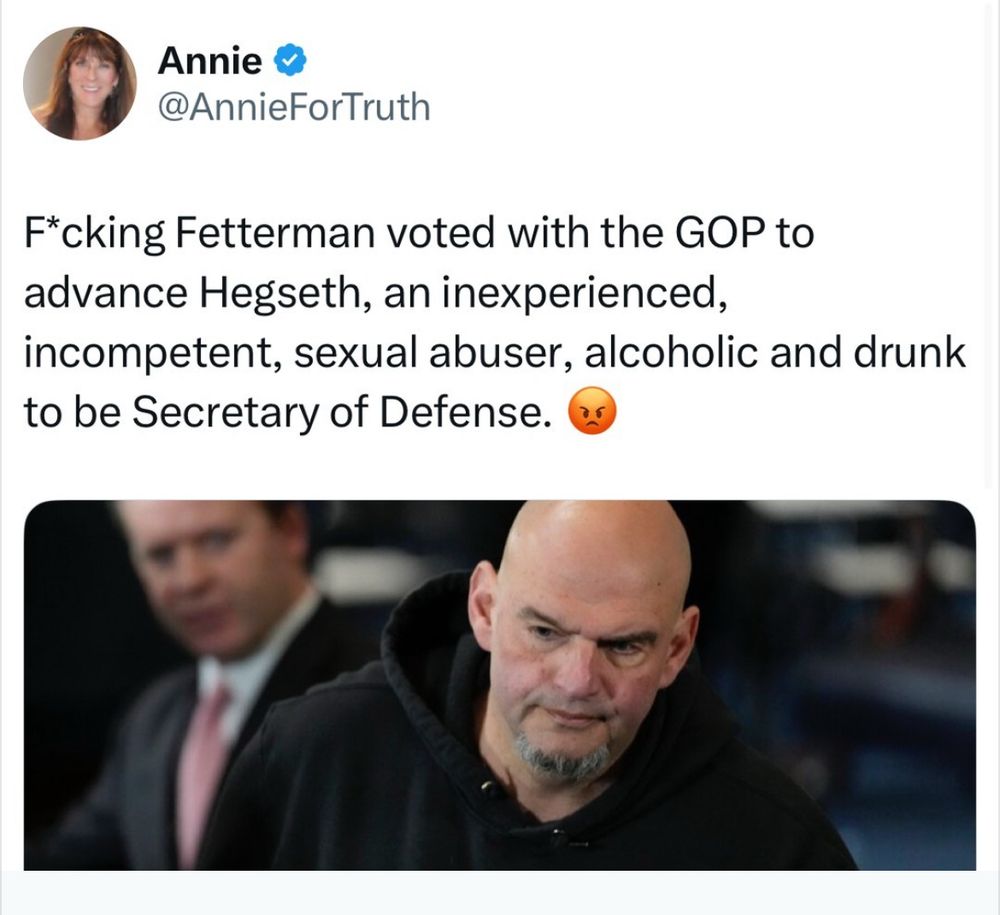Click the pink tie in the photo
1000x915 pixels.
pyautogui.click(x=203, y=770)
